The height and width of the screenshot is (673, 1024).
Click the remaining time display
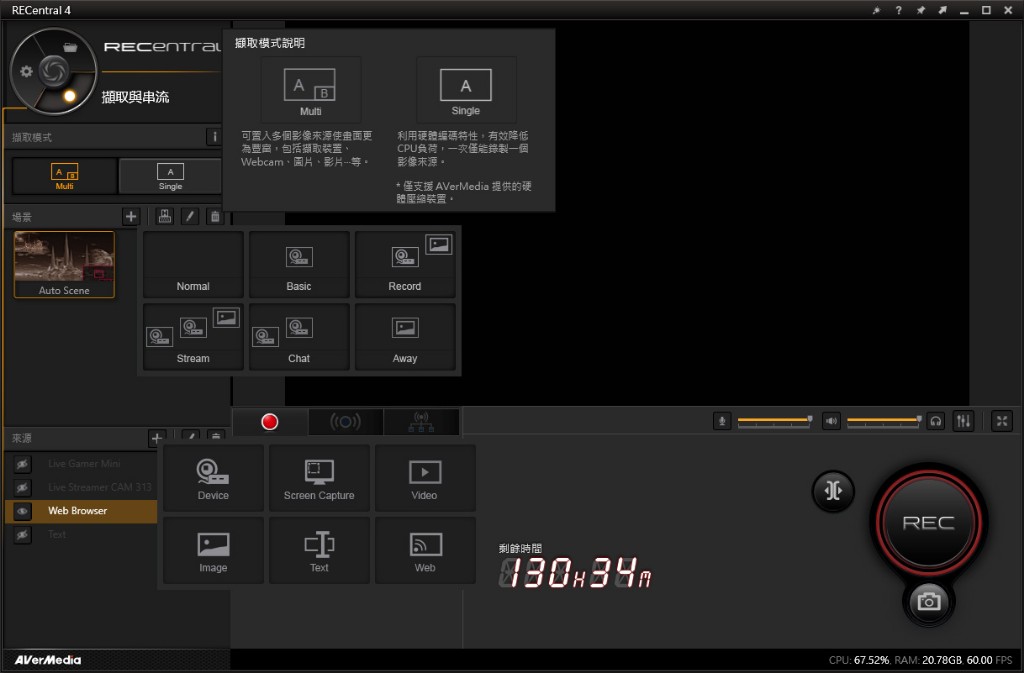click(x=575, y=572)
